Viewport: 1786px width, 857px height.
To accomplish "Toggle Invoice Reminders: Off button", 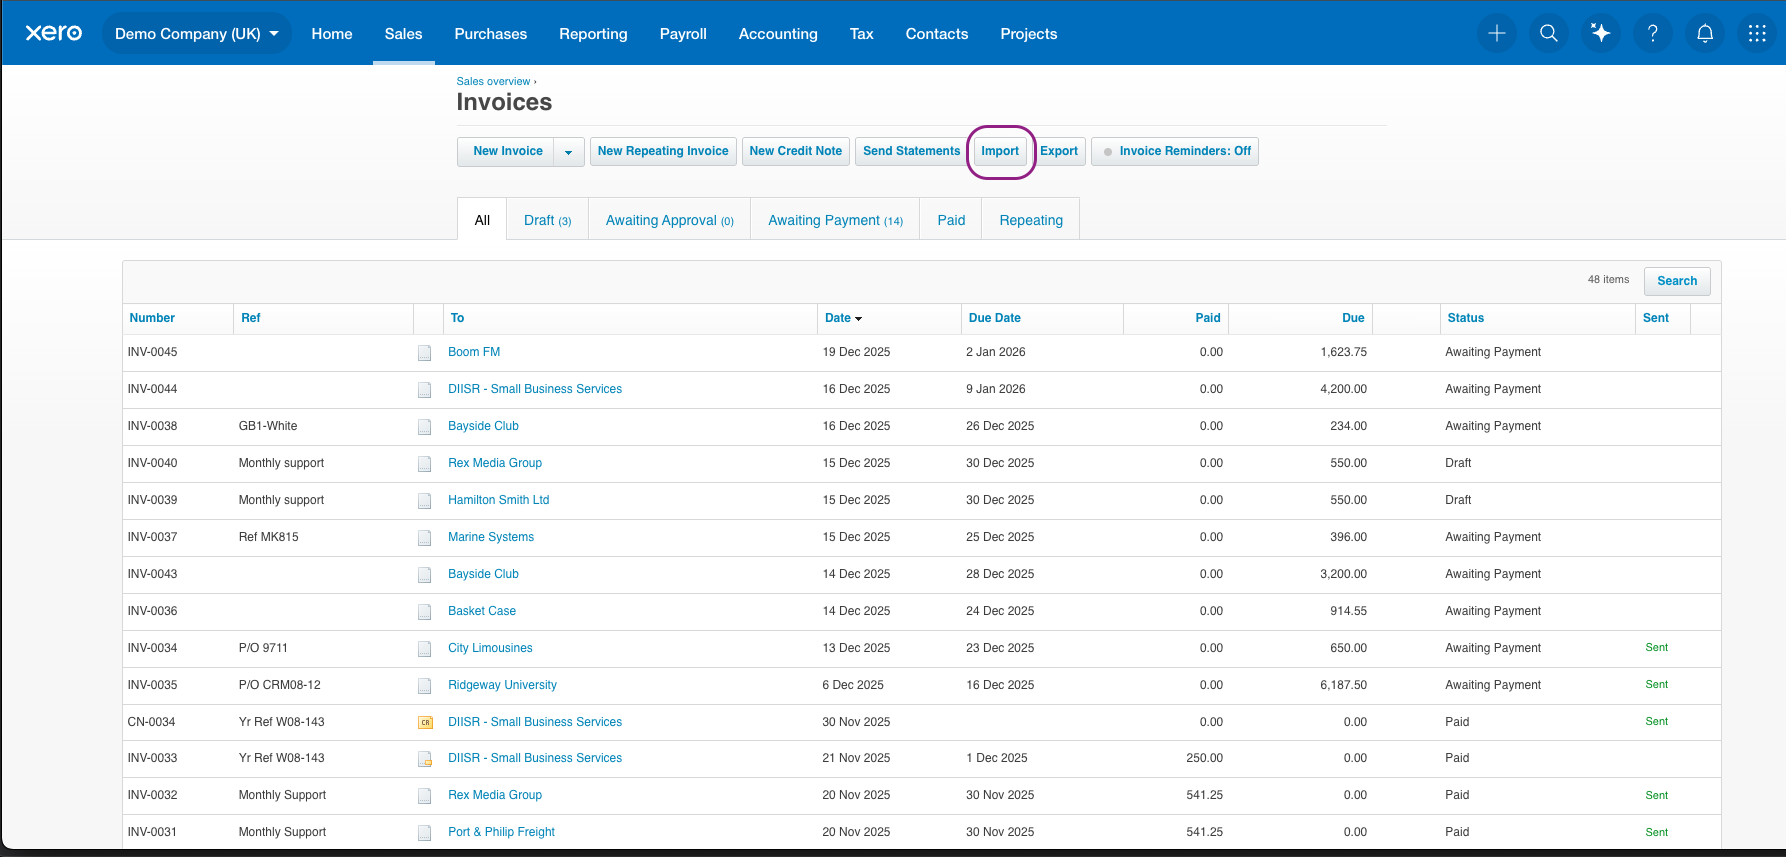I will point(1175,151).
